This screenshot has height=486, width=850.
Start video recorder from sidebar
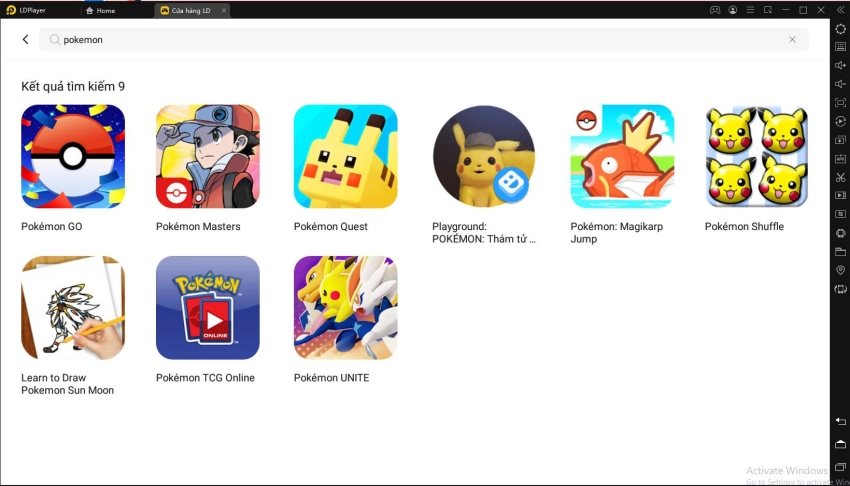[x=840, y=195]
